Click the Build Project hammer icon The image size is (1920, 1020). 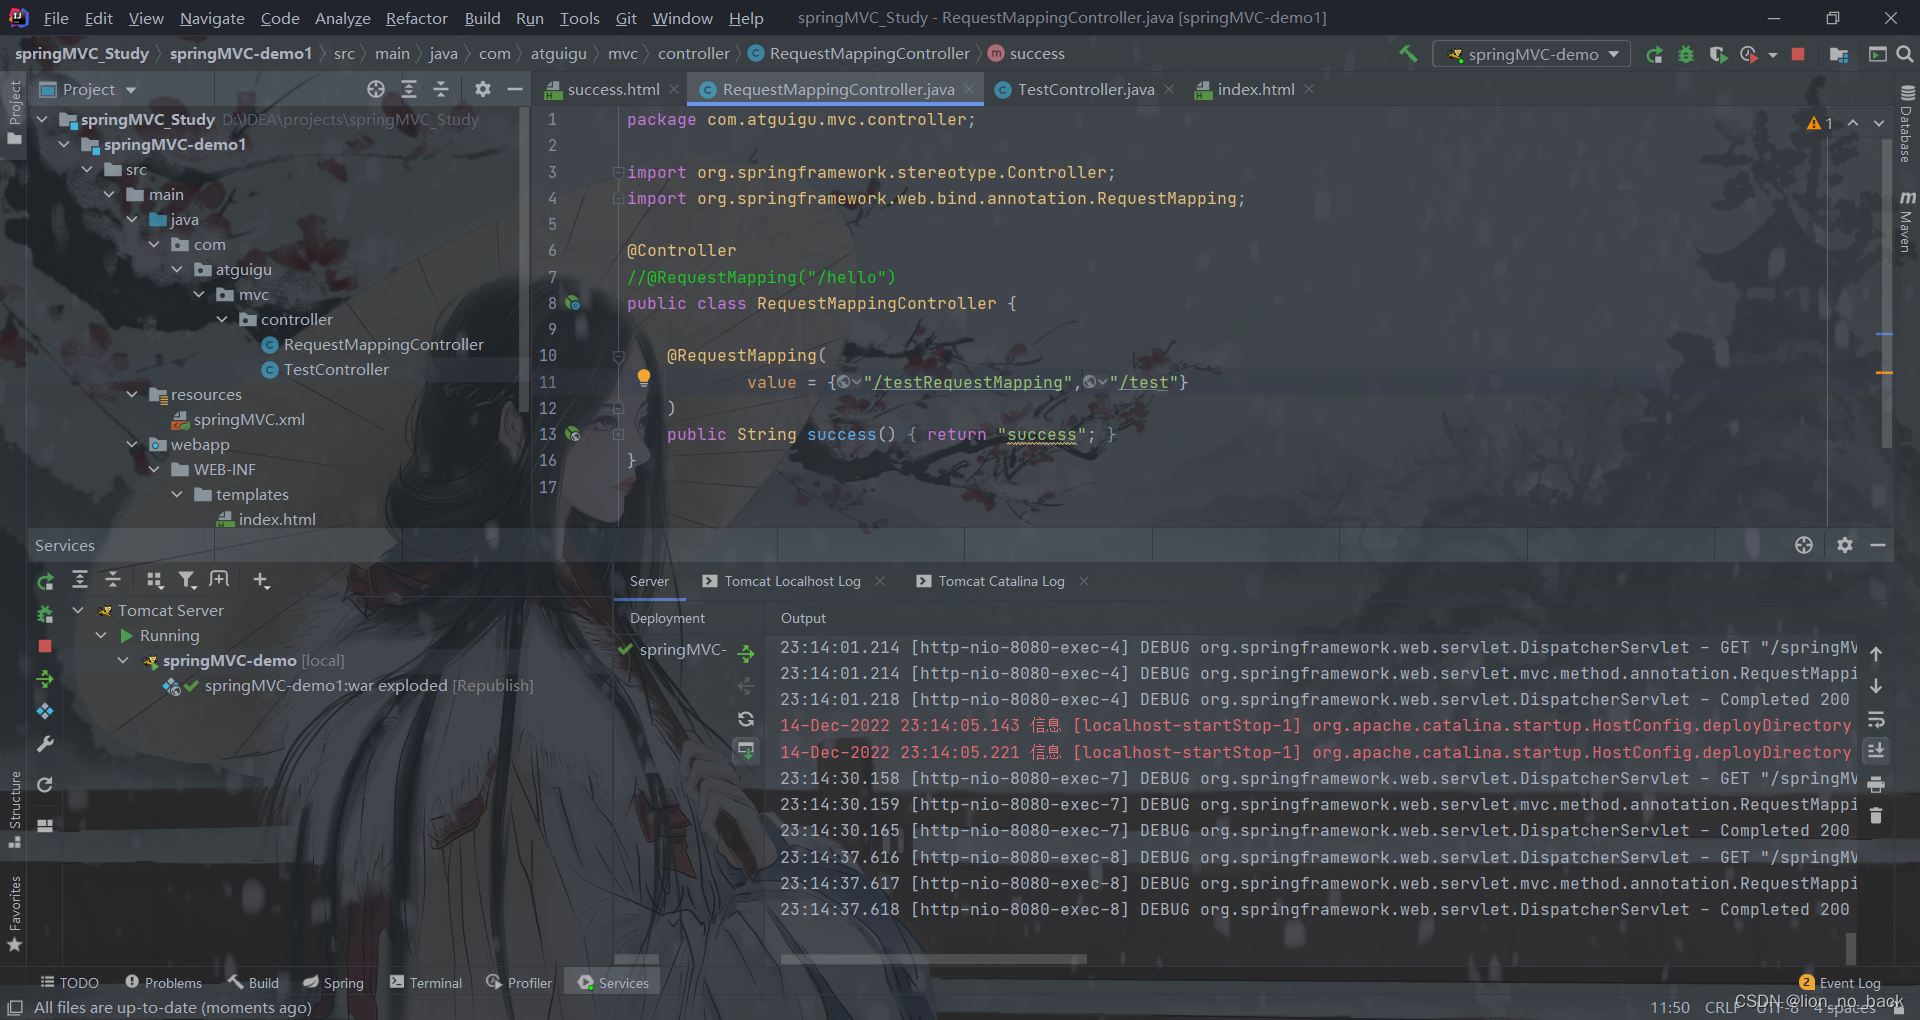(1408, 54)
